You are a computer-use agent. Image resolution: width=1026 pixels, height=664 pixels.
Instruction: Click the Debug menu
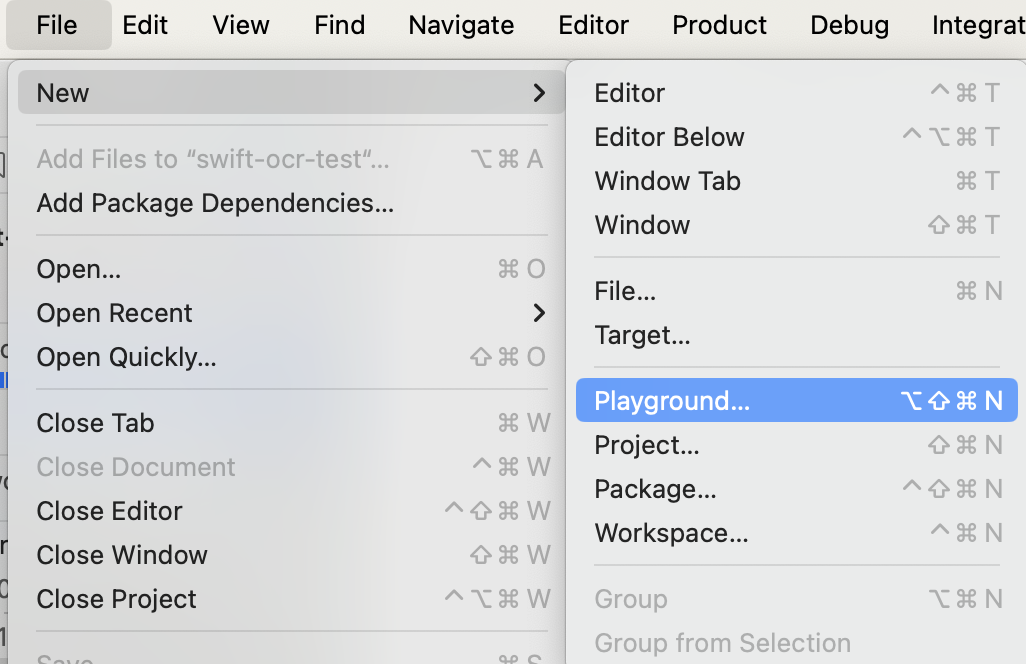click(849, 25)
